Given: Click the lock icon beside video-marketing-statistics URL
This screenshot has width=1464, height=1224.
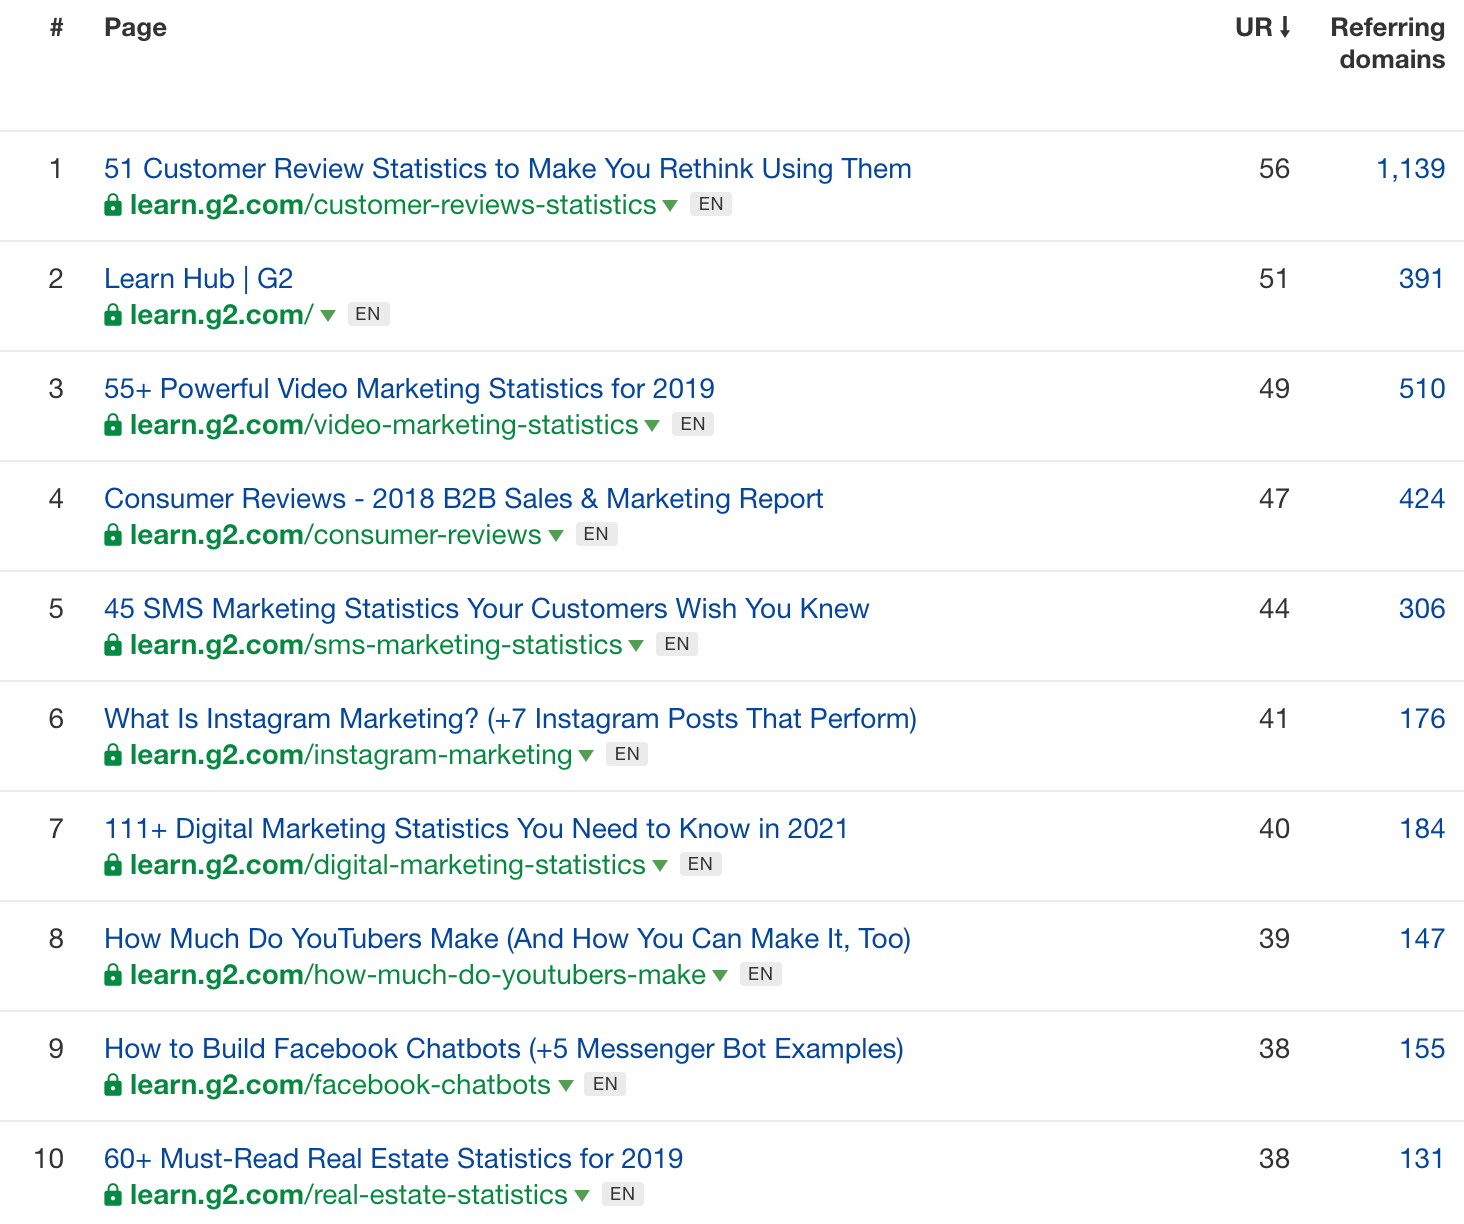Looking at the screenshot, I should [112, 424].
